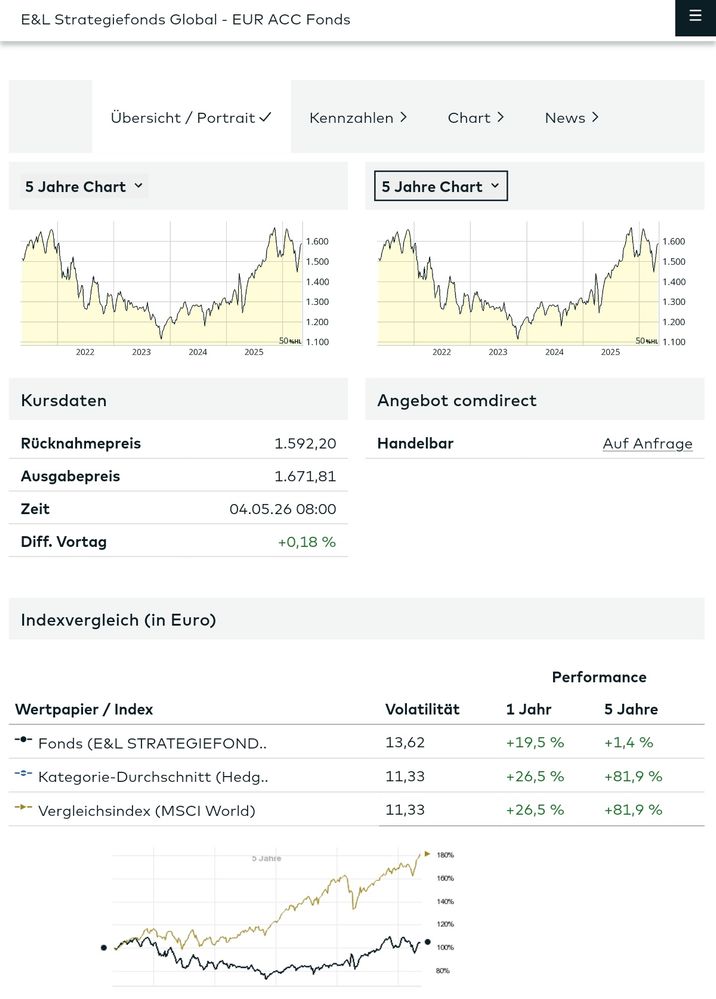Open the hamburger menu icon
Image resolution: width=716 pixels, height=999 pixels.
pos(695,15)
